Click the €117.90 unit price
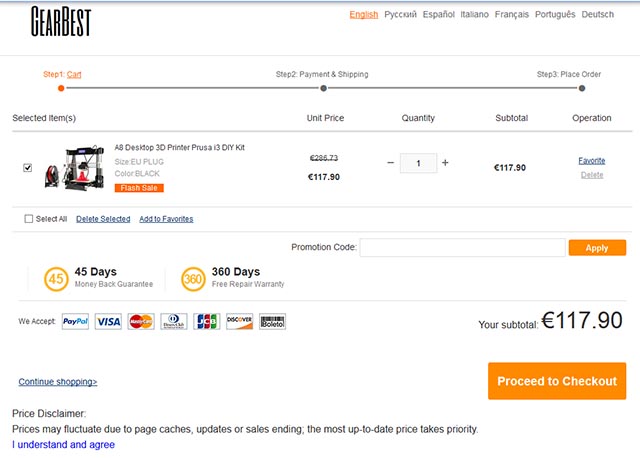Screen dimensions: 640x458 tap(324, 177)
